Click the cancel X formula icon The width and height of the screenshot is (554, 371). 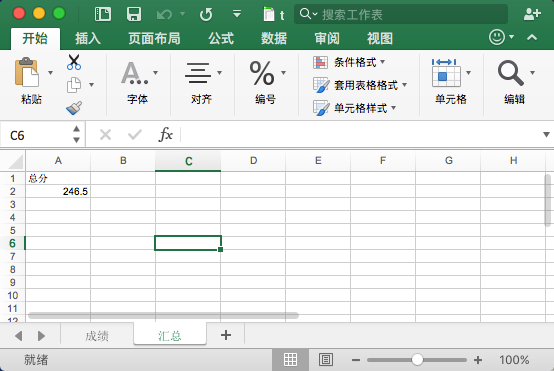[x=105, y=135]
